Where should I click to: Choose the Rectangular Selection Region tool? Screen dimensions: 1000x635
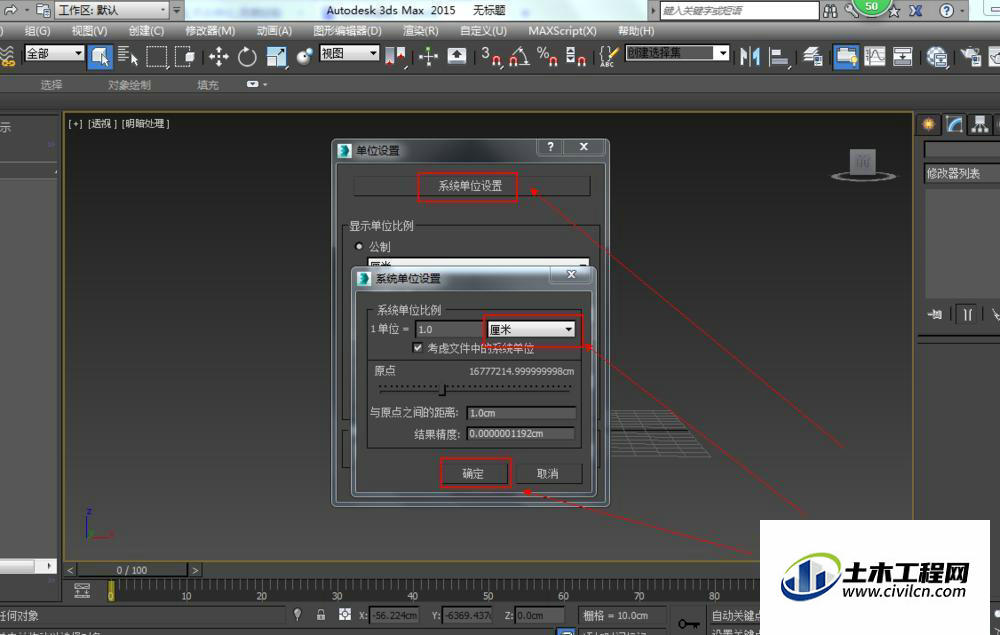pos(156,57)
